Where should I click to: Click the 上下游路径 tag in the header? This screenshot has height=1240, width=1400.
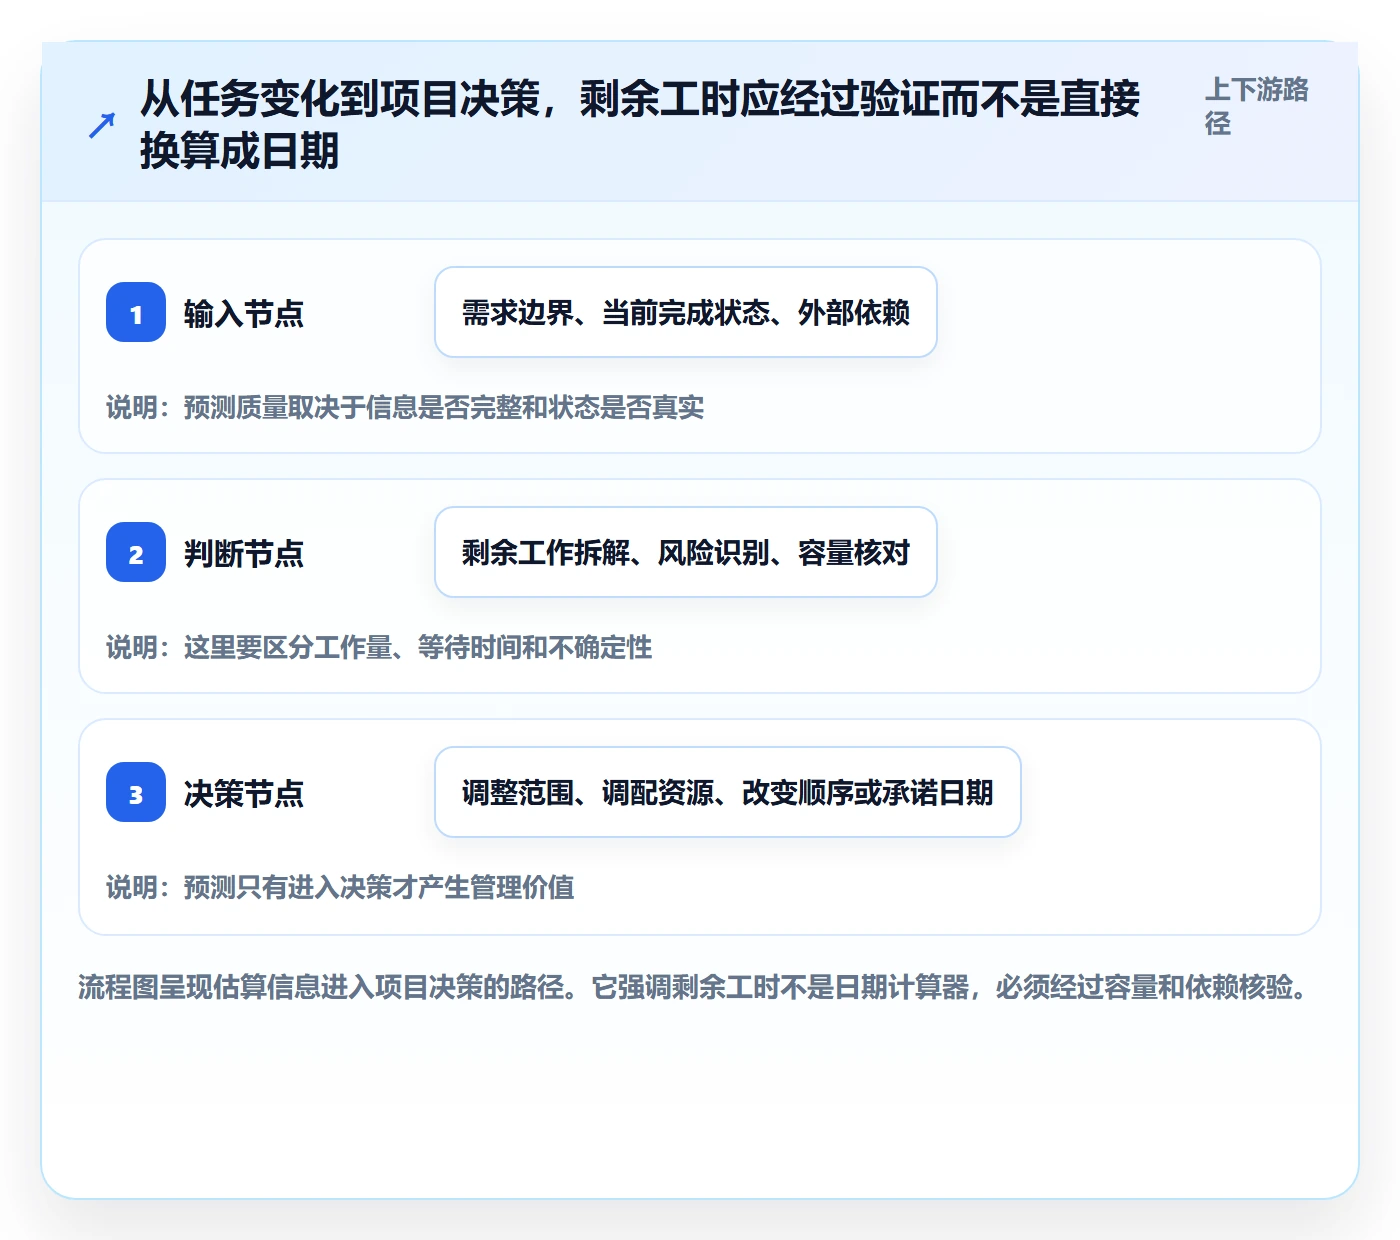[x=1257, y=106]
